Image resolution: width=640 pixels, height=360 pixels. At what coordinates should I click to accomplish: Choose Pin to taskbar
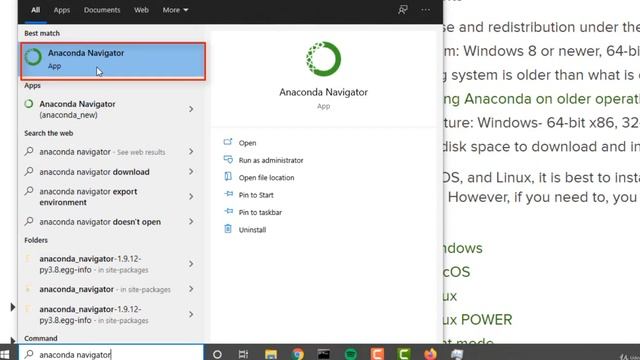260,212
